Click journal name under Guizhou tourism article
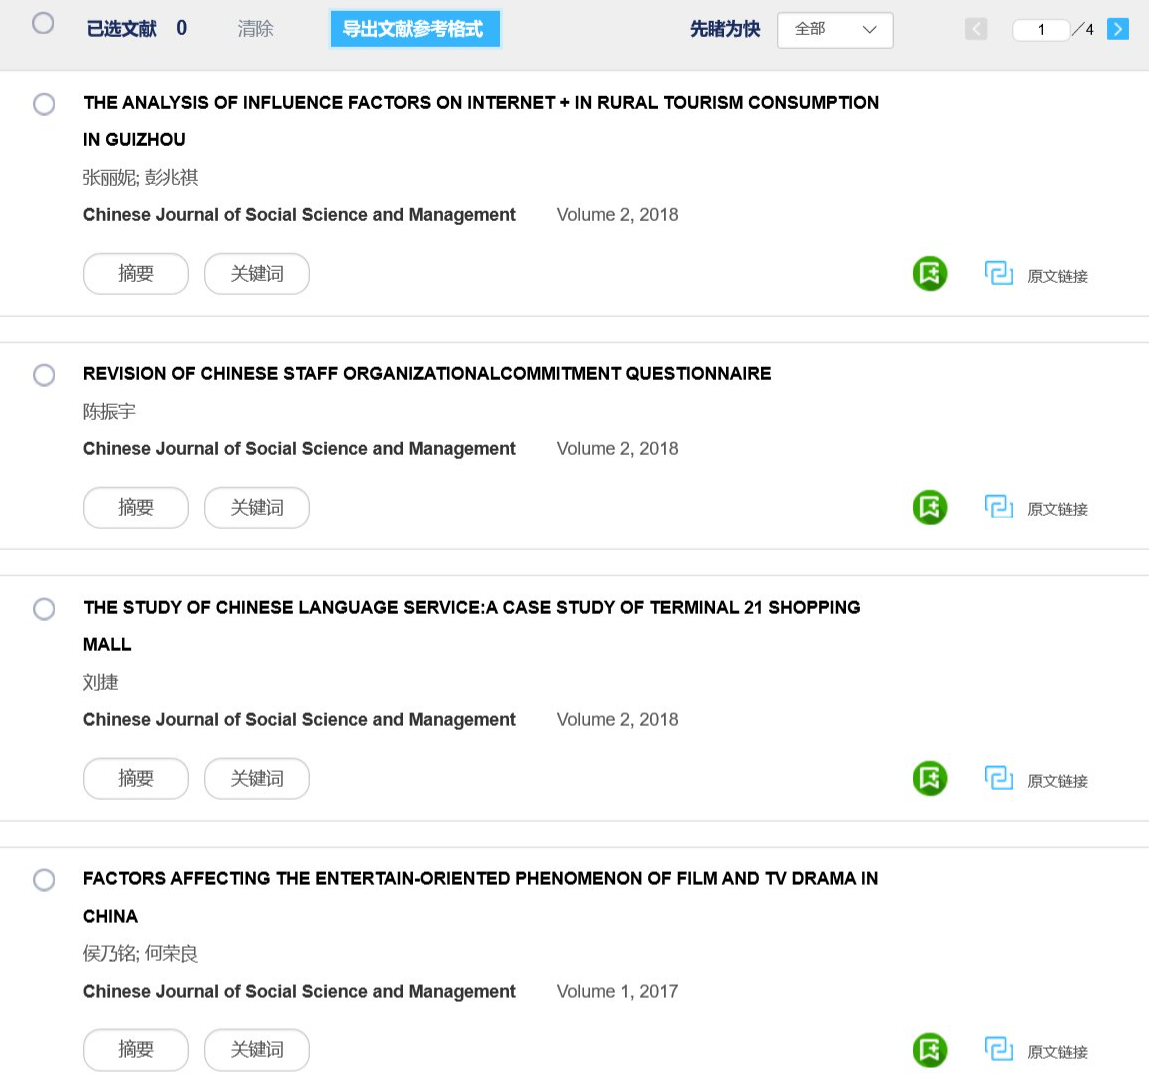Viewport: 1149px width, 1089px height. [x=299, y=215]
